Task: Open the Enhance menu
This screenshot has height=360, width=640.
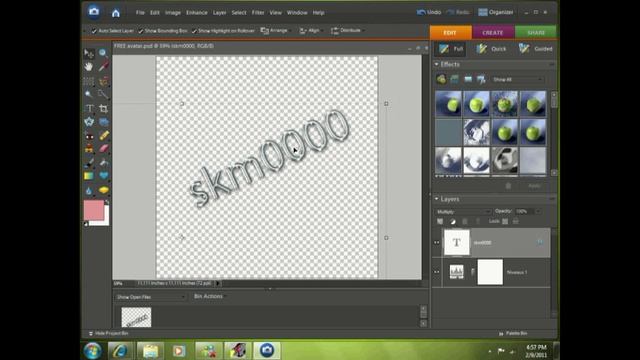Action: pos(196,13)
